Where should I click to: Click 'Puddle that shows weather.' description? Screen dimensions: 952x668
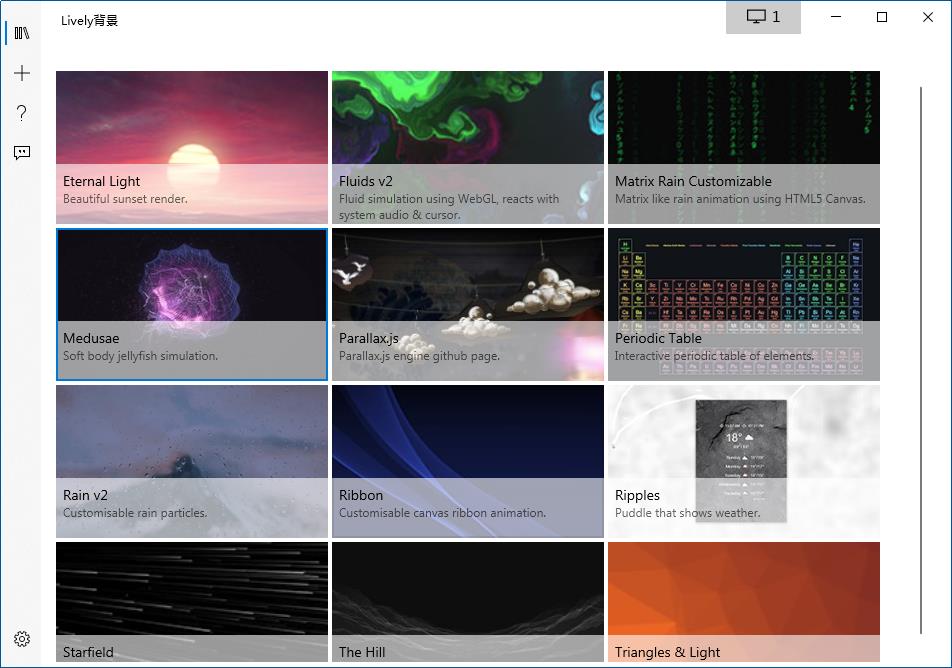687,513
